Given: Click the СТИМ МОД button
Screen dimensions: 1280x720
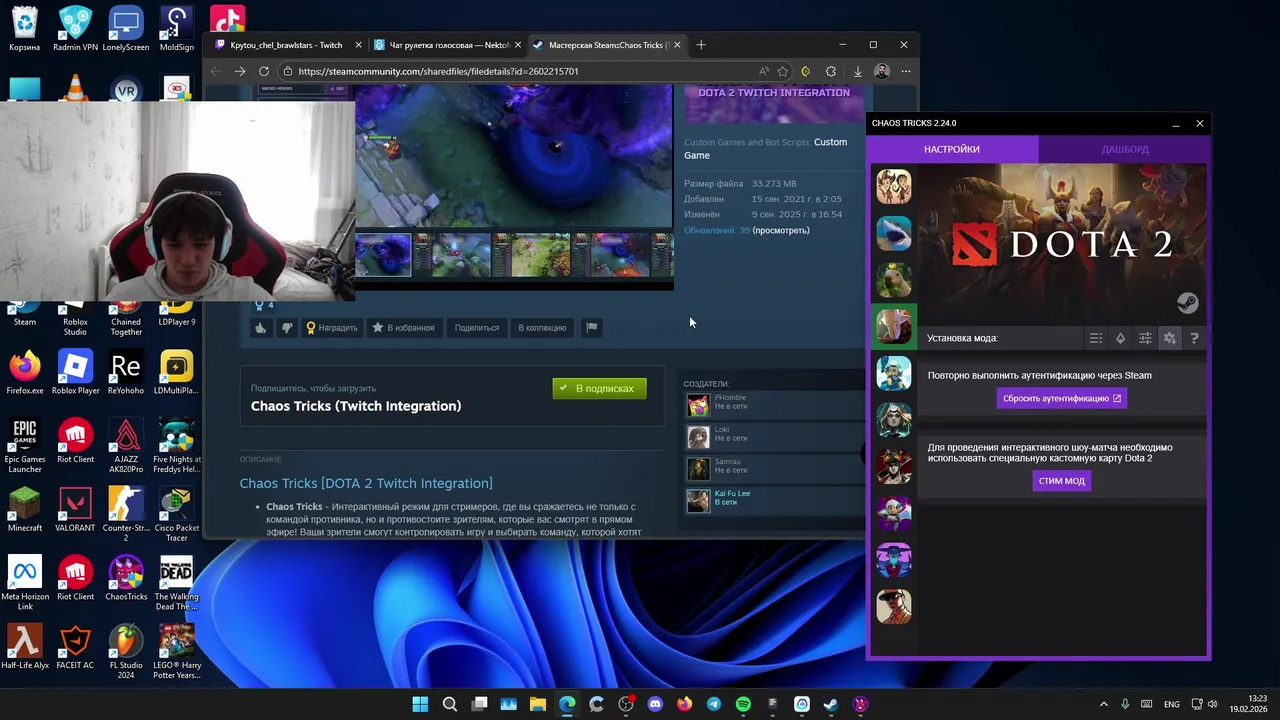Looking at the screenshot, I should point(1062,481).
